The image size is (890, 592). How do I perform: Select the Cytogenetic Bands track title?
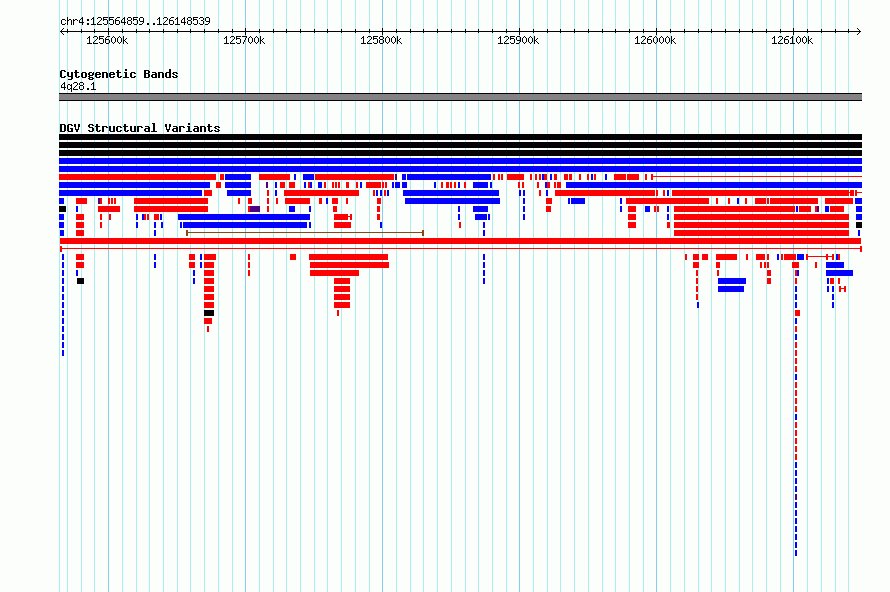[x=119, y=74]
